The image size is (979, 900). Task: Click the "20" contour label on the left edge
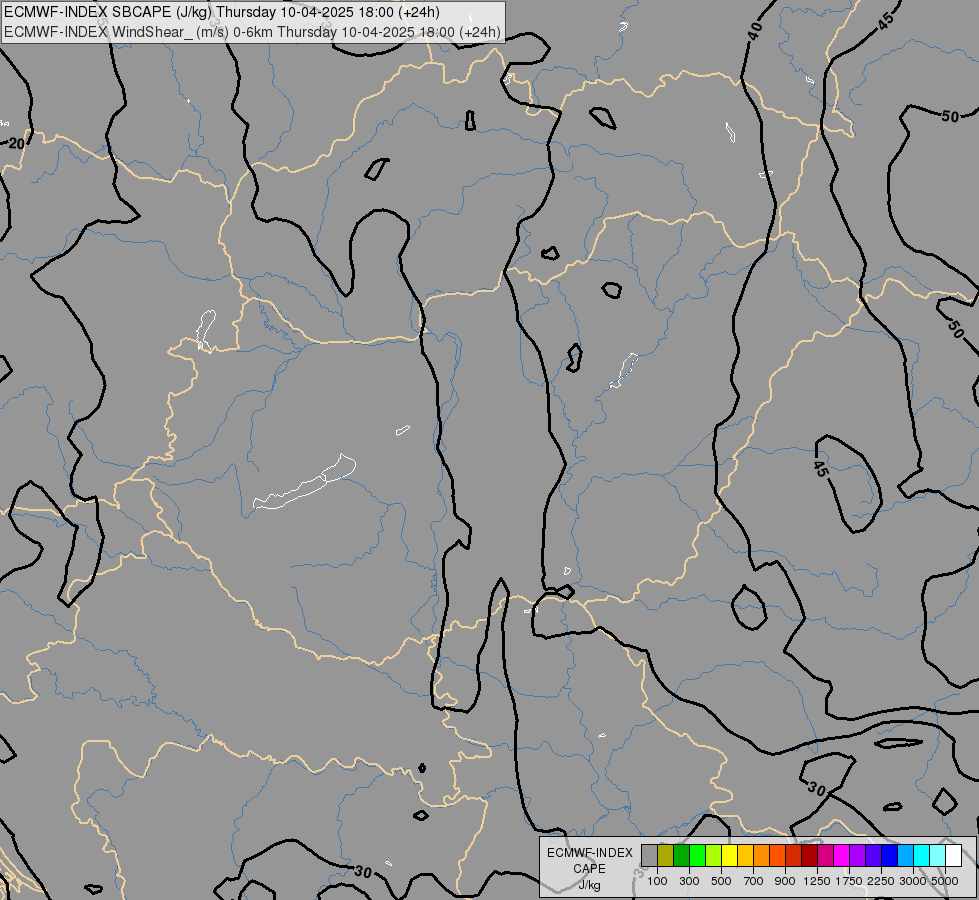pos(16,144)
